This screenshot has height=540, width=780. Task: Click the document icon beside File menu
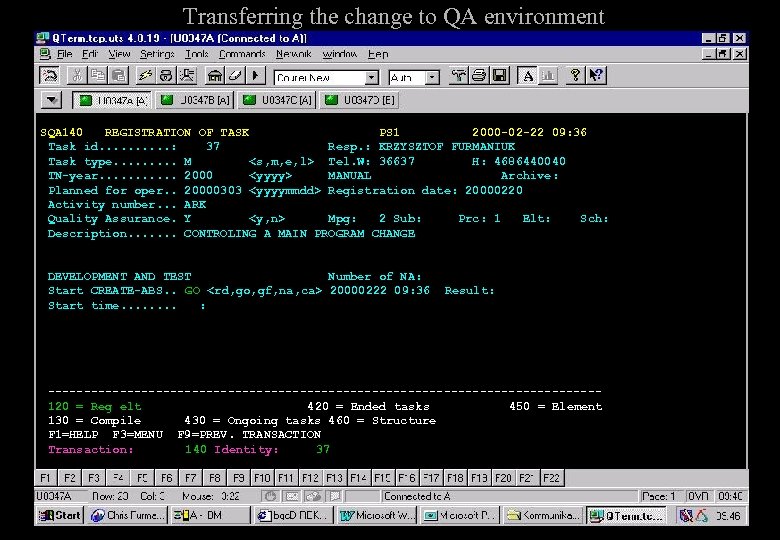click(x=45, y=54)
